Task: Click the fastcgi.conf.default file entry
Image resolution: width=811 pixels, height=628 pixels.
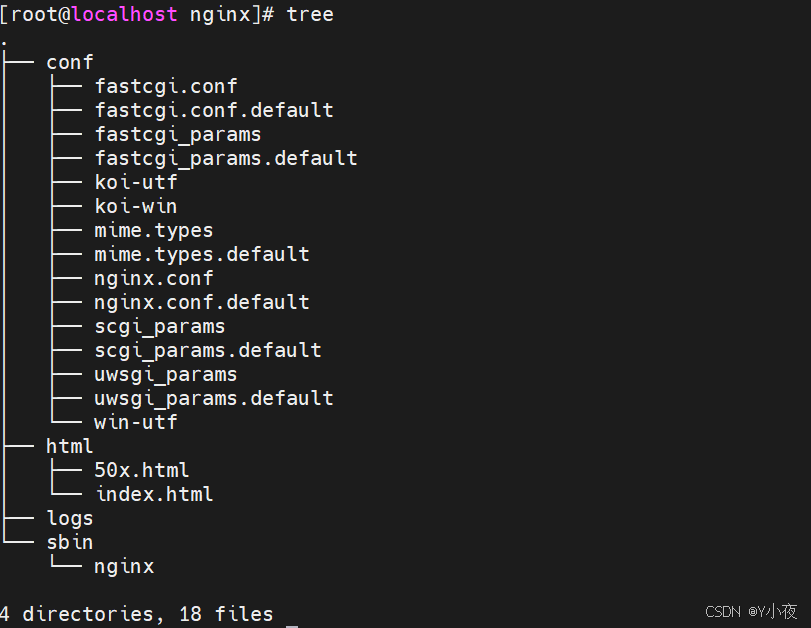Action: [214, 110]
